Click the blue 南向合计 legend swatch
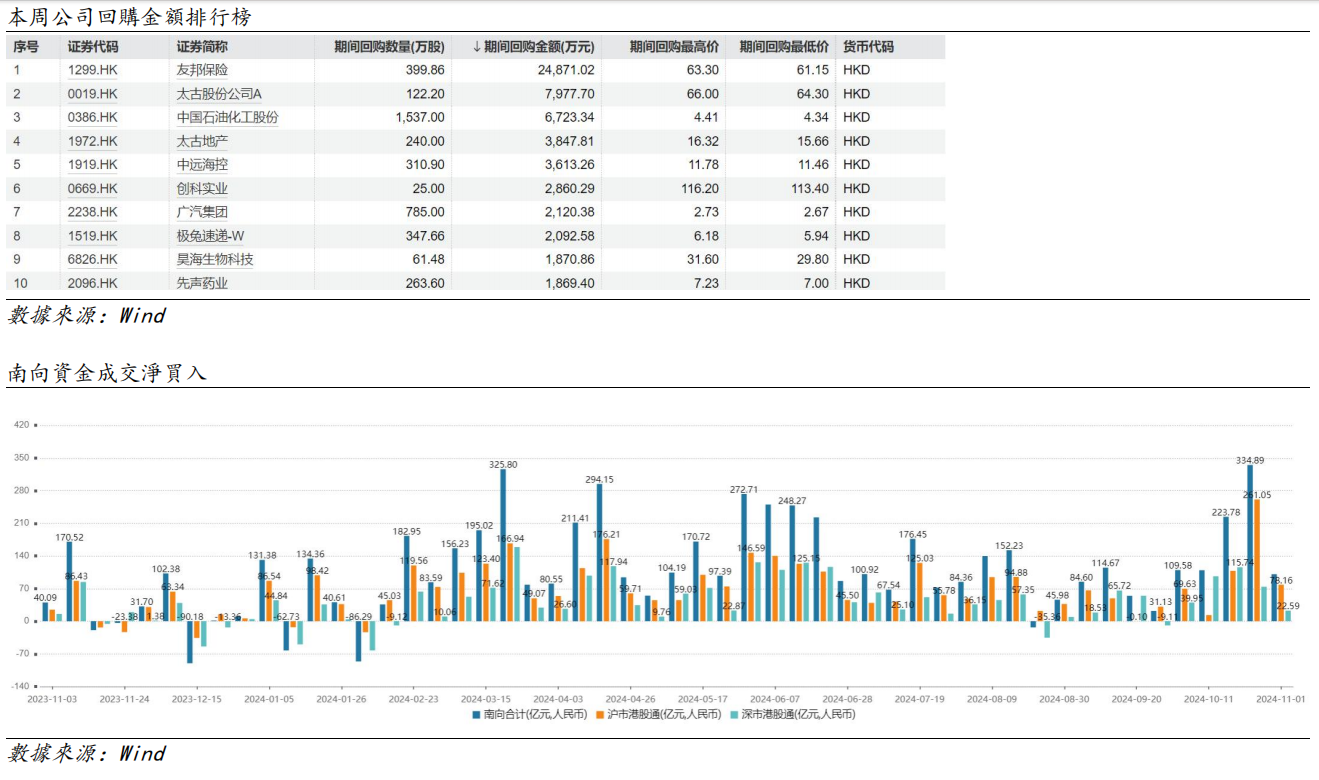 point(477,715)
